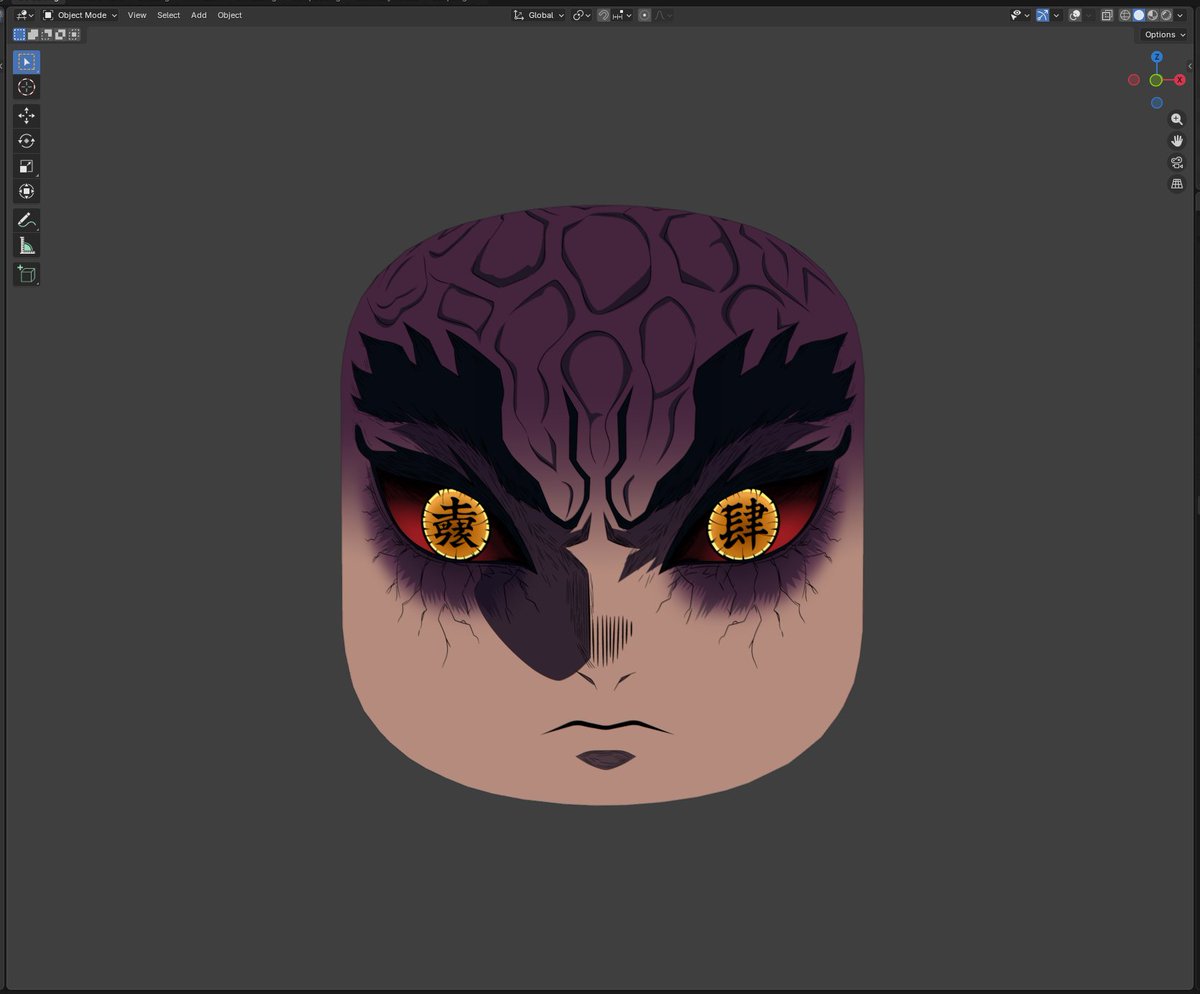Viewport: 1200px width, 994px height.
Task: Click the negative Z axis gizmo circle
Action: (x=1157, y=103)
